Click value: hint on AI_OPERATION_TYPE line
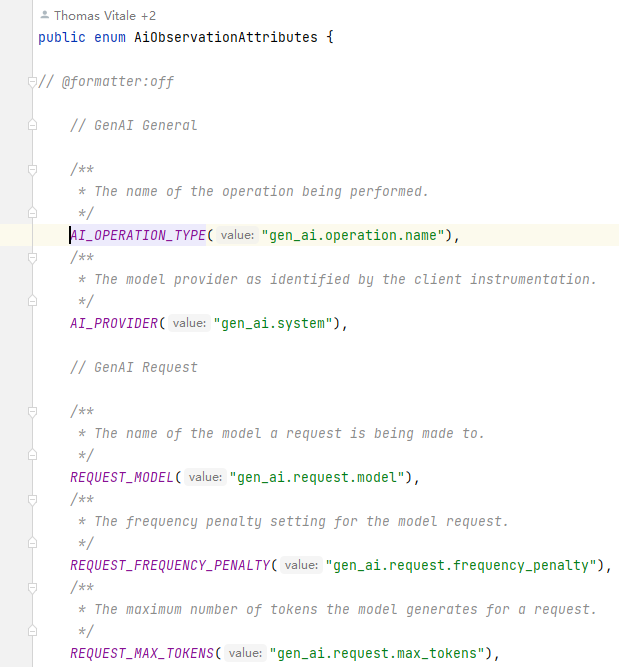 tap(237, 235)
